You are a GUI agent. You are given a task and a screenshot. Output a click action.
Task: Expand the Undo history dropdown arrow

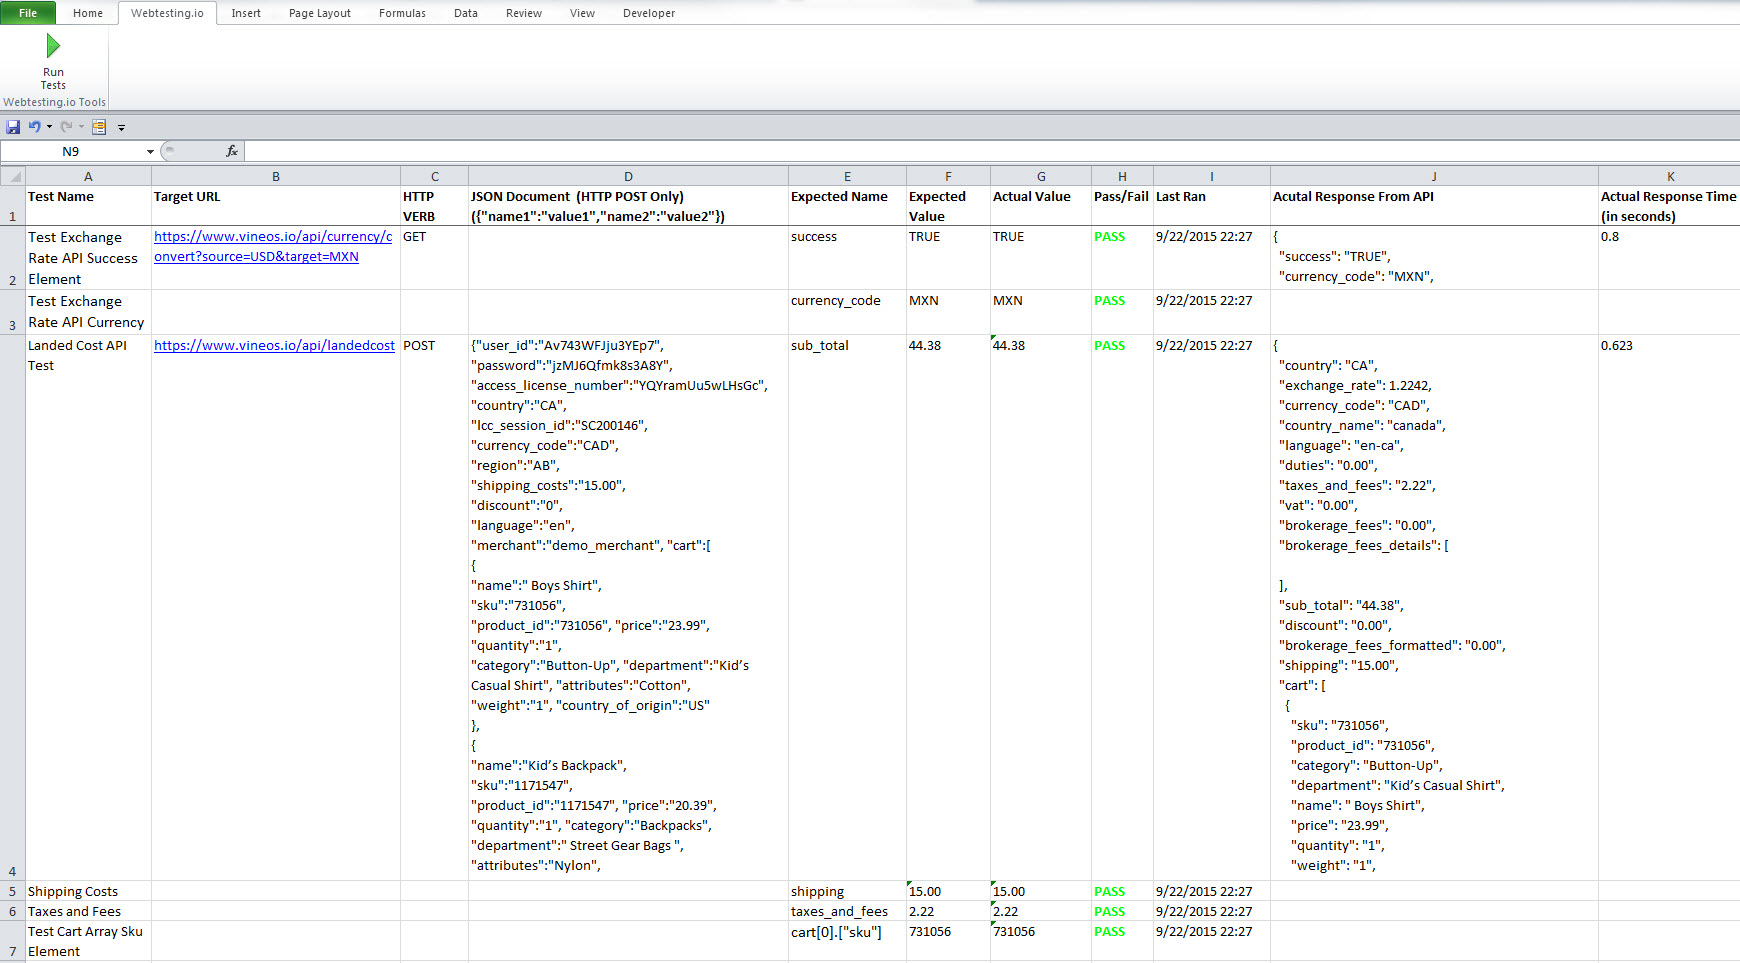coord(48,127)
